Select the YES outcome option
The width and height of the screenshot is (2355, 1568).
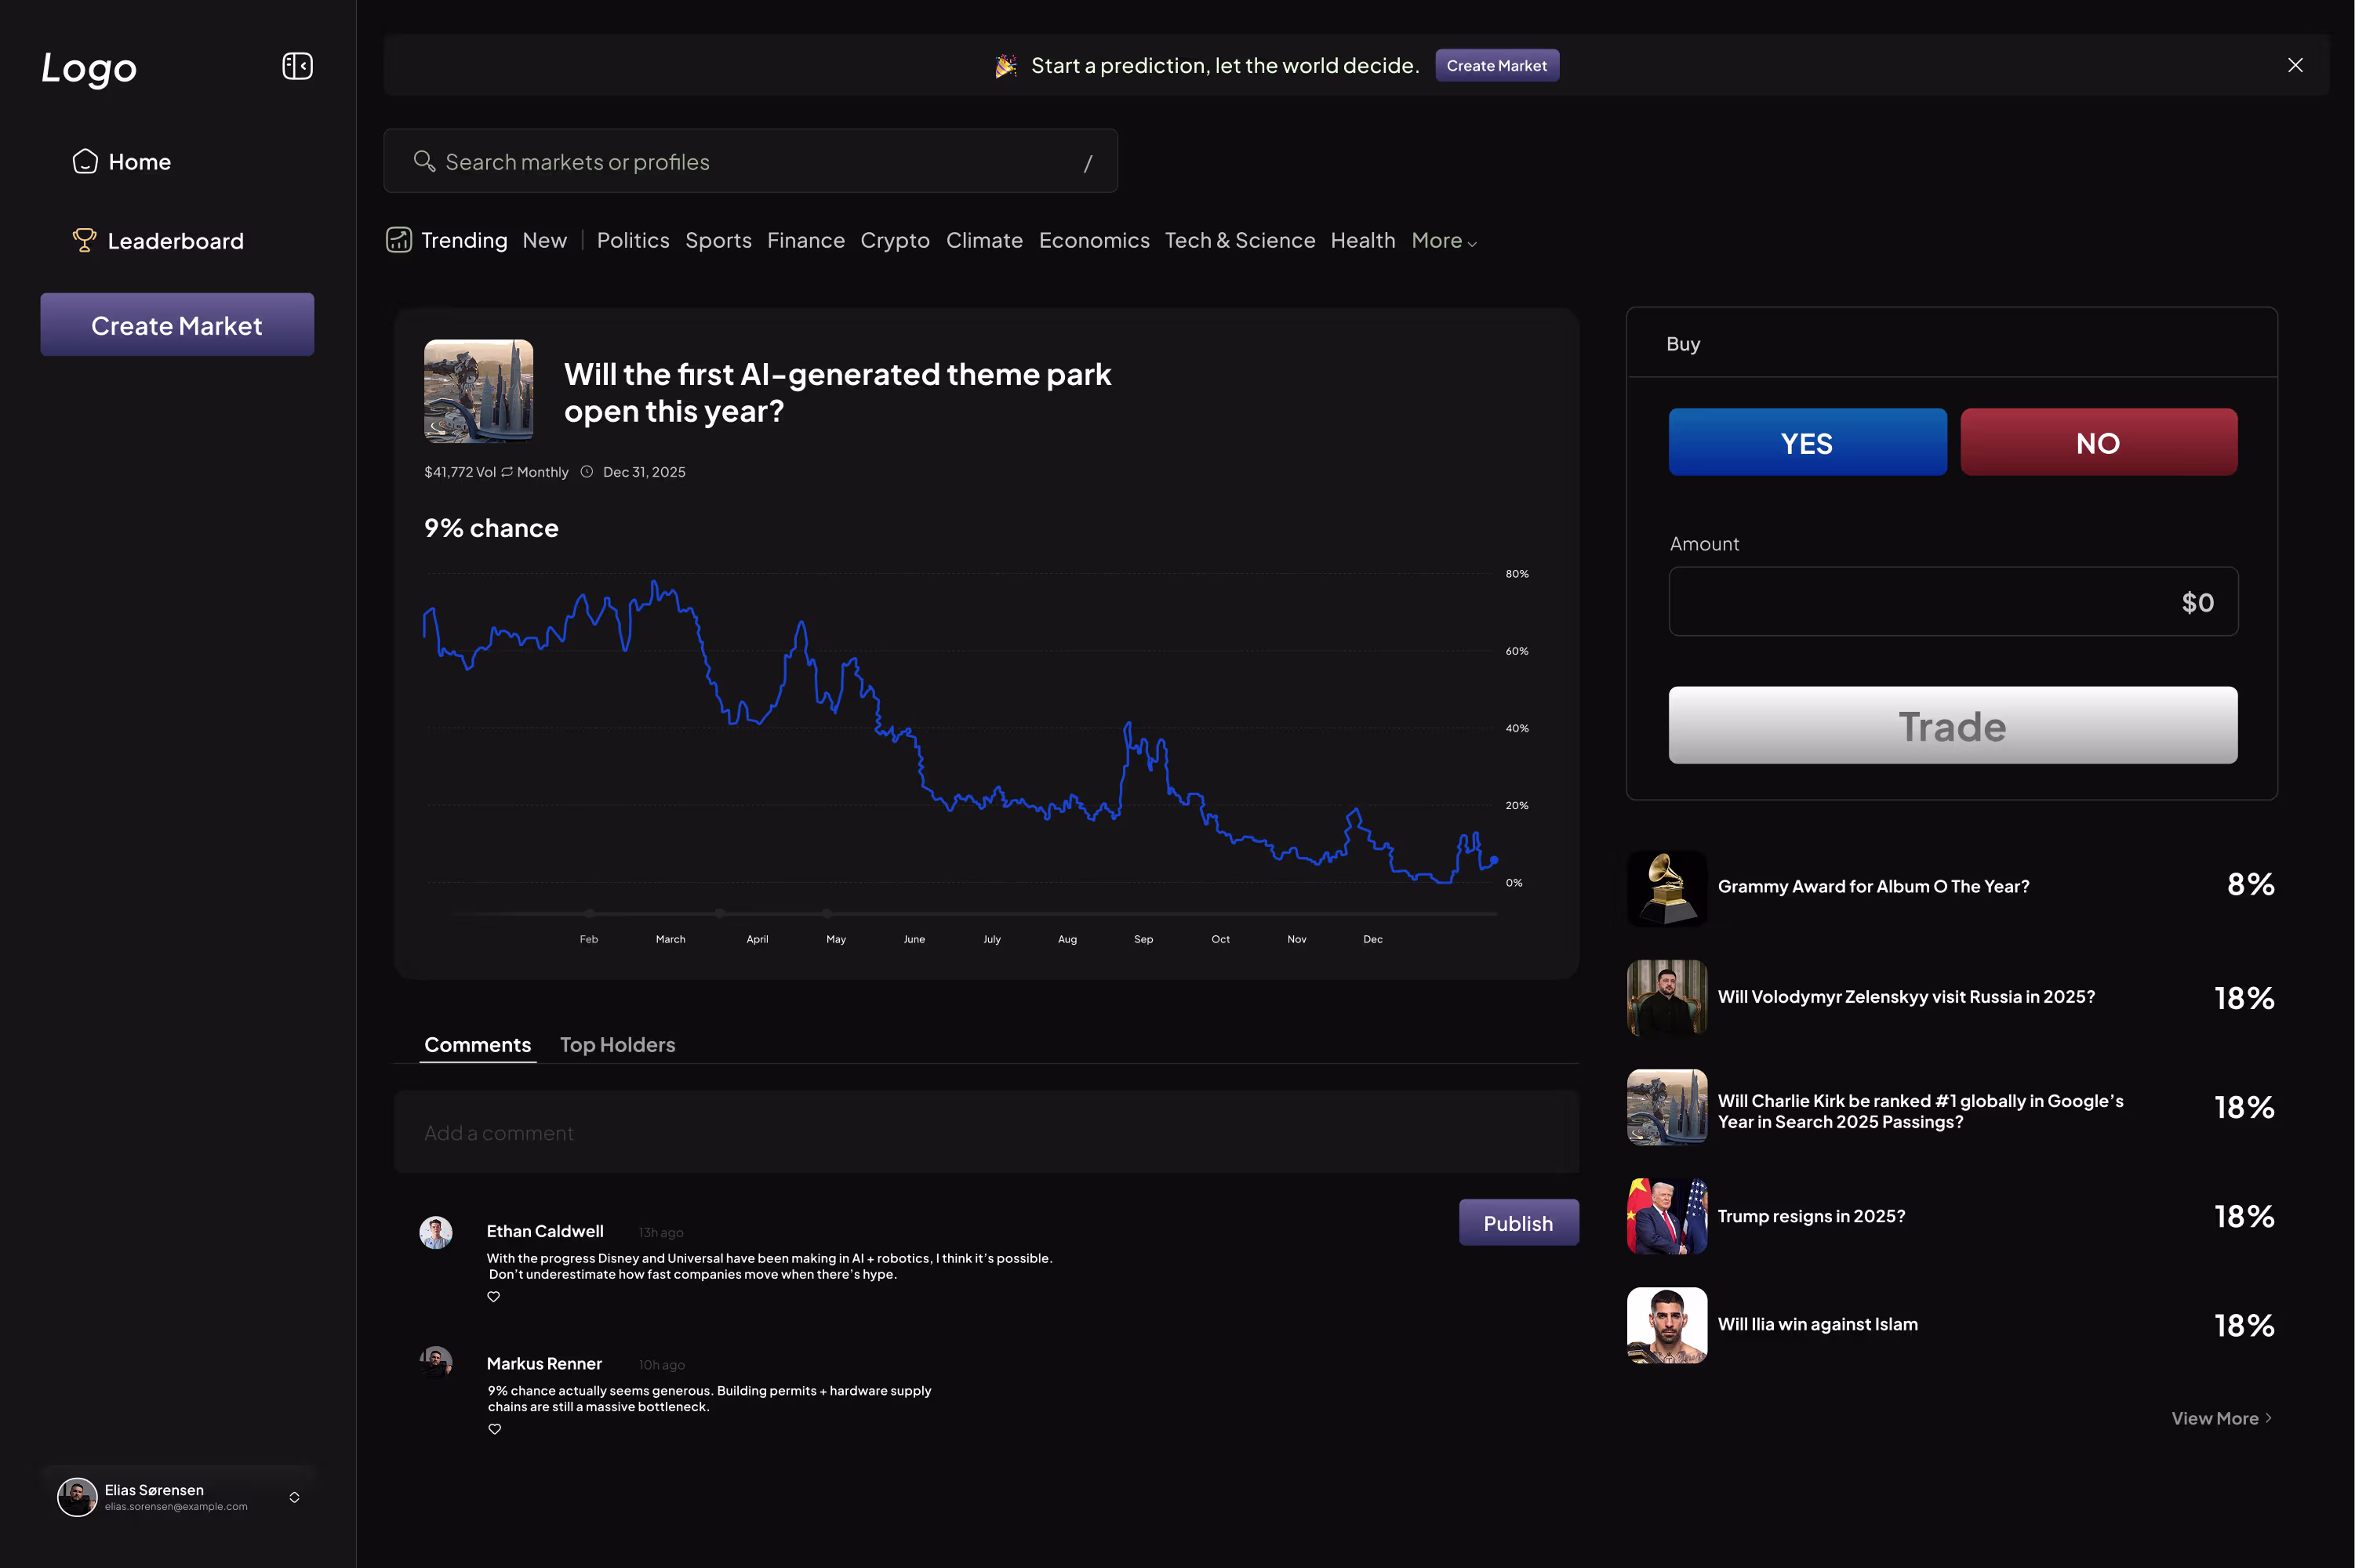click(x=1807, y=442)
